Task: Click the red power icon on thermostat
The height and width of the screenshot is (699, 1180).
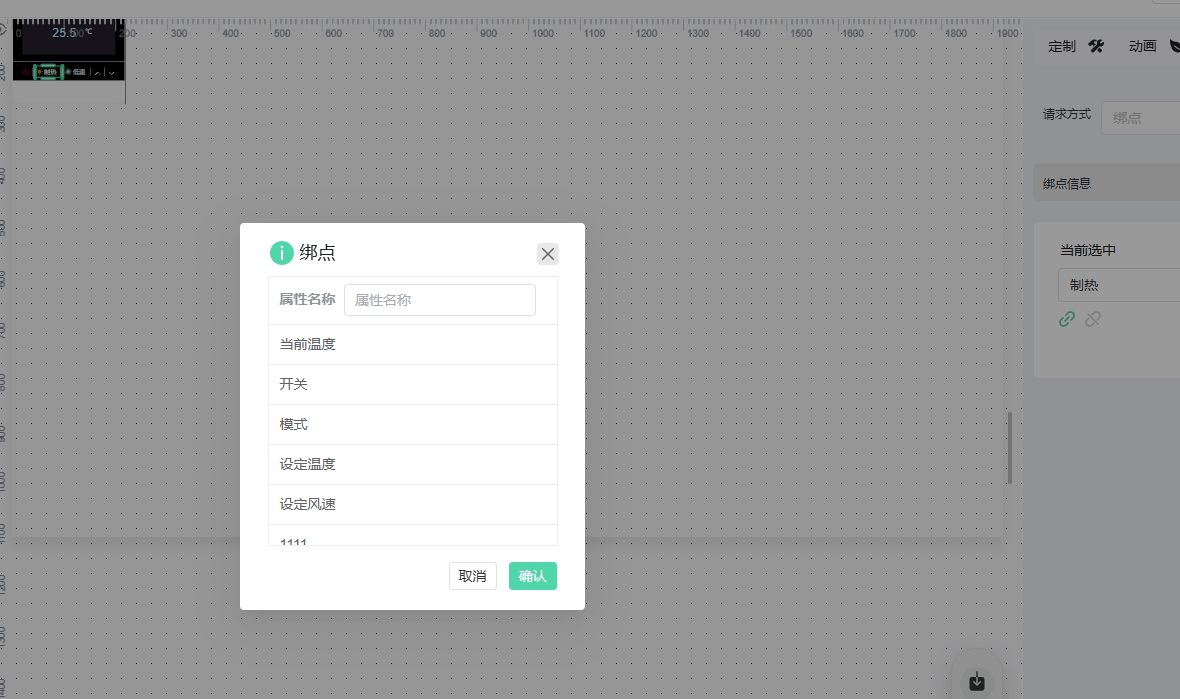Action: [25, 72]
